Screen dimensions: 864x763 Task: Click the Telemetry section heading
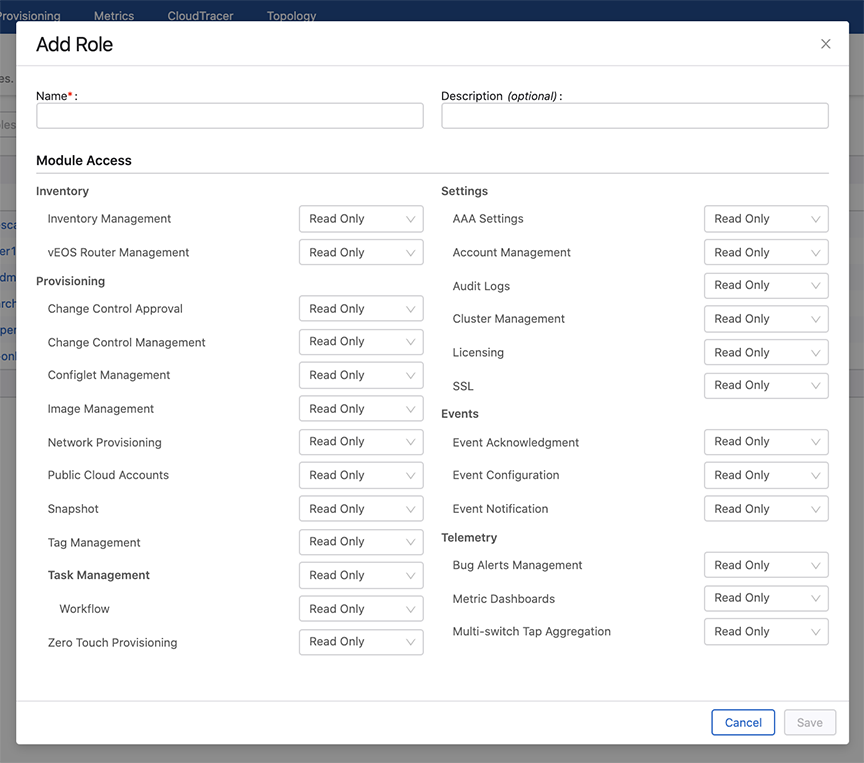(469, 537)
